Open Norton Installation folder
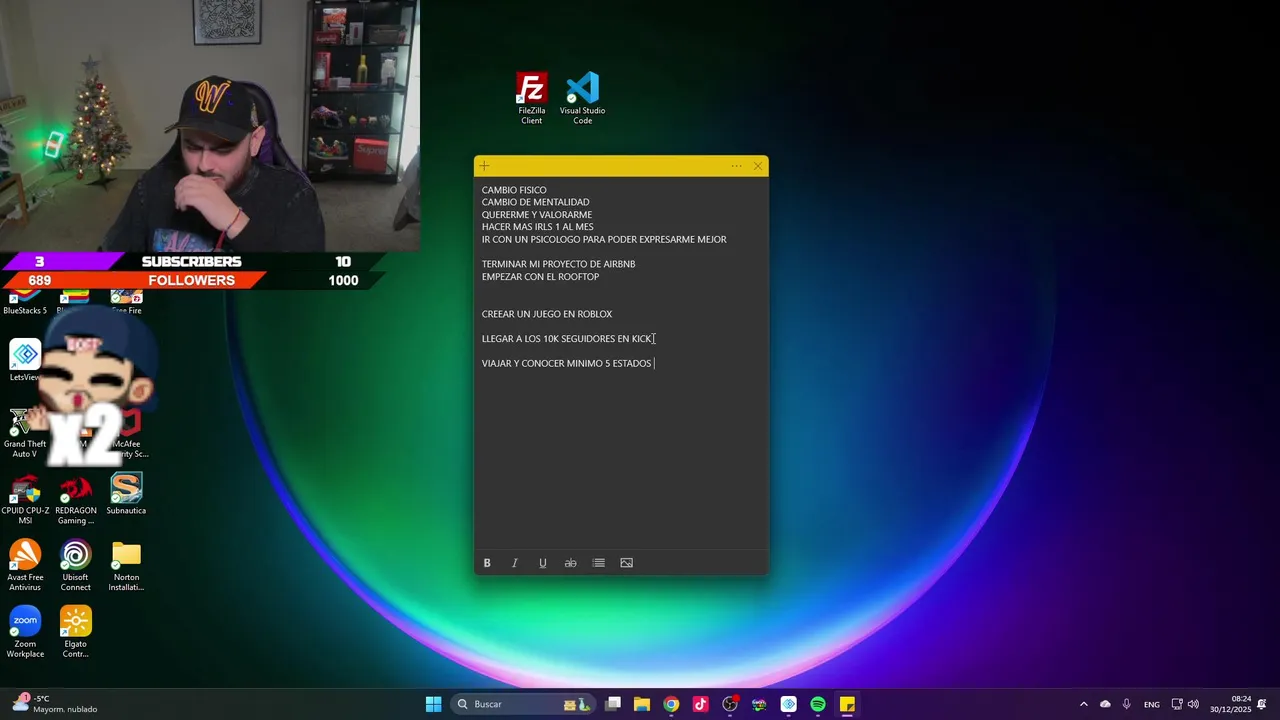The height and width of the screenshot is (720, 1280). point(126,566)
